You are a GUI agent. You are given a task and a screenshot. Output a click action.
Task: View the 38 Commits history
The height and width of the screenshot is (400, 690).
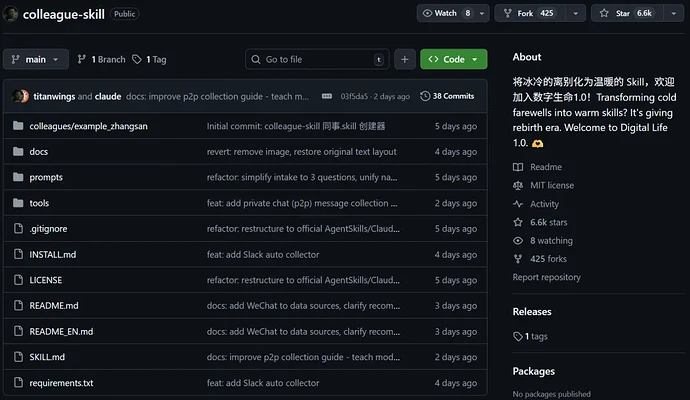click(447, 96)
